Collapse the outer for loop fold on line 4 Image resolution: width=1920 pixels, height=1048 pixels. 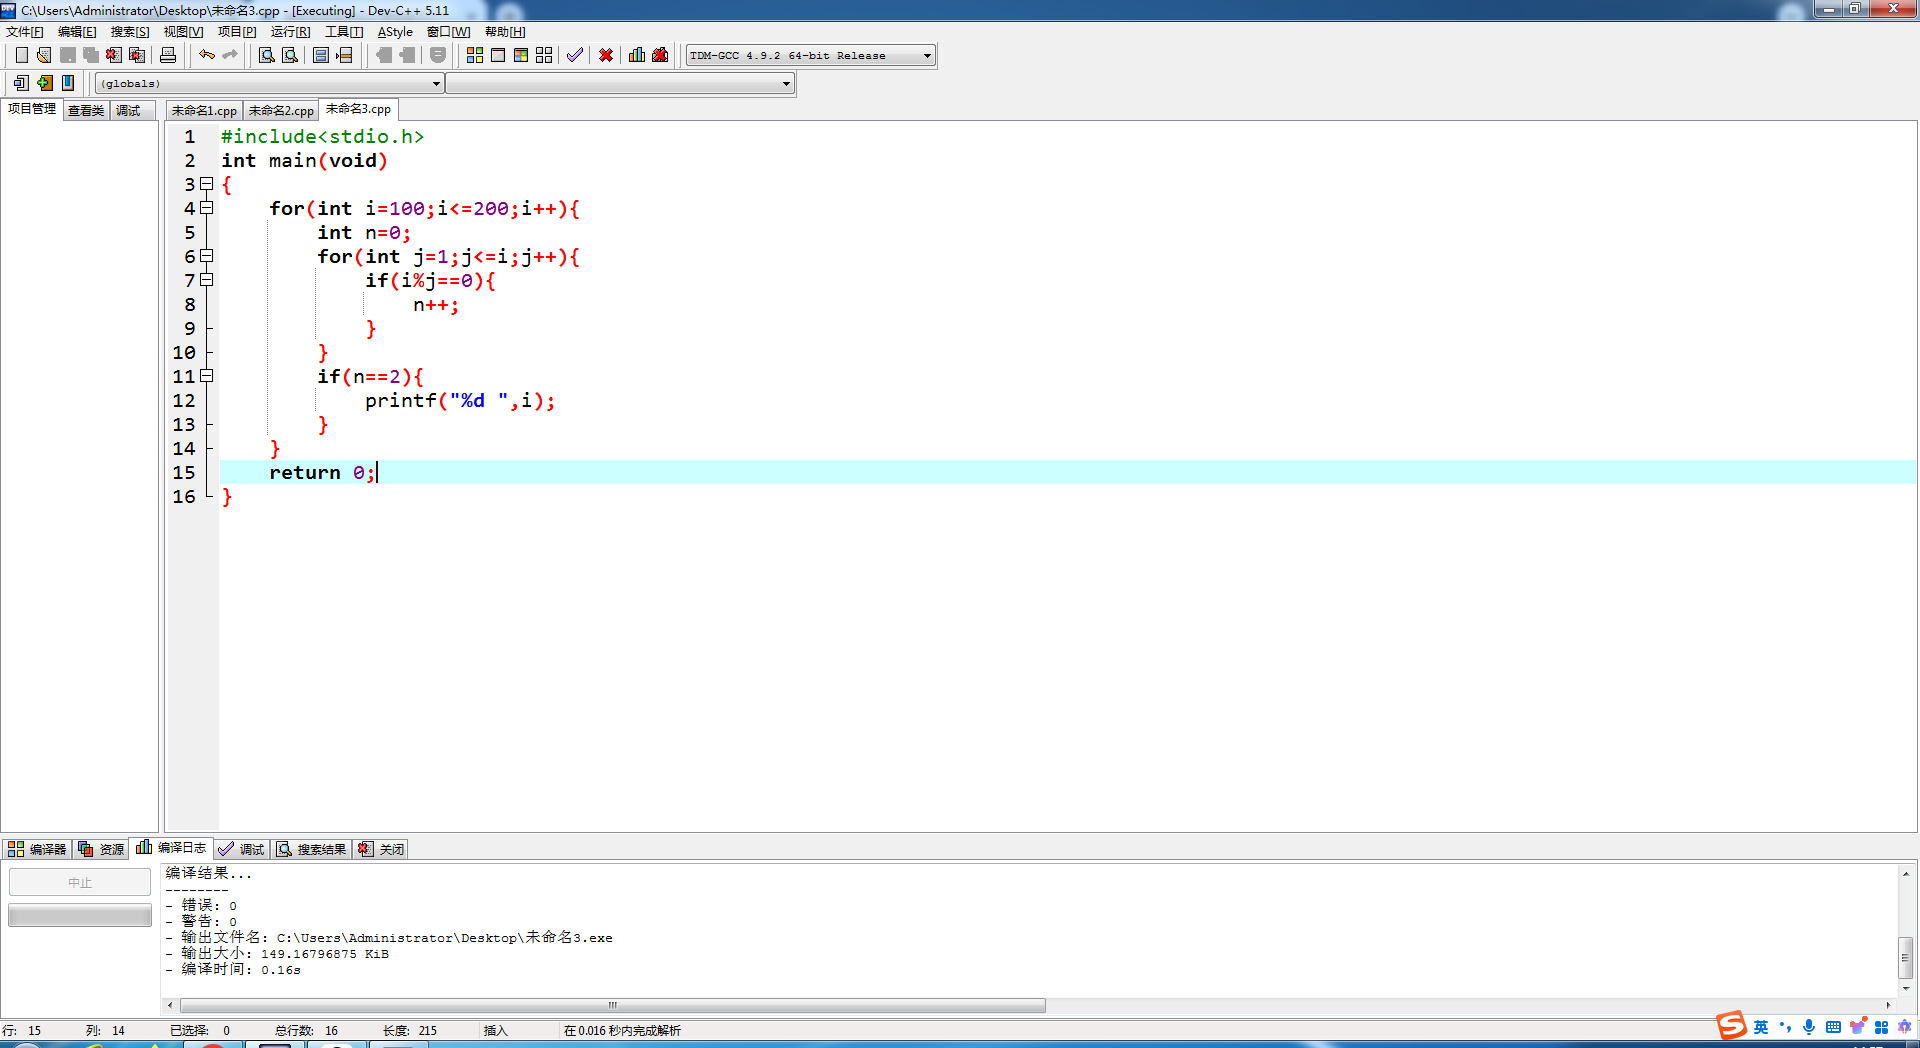(207, 208)
